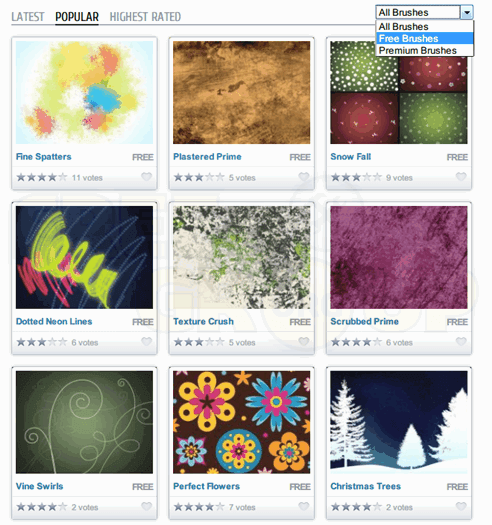The height and width of the screenshot is (525, 492).
Task: Open the Fine Spatters title link
Action: click(x=44, y=157)
